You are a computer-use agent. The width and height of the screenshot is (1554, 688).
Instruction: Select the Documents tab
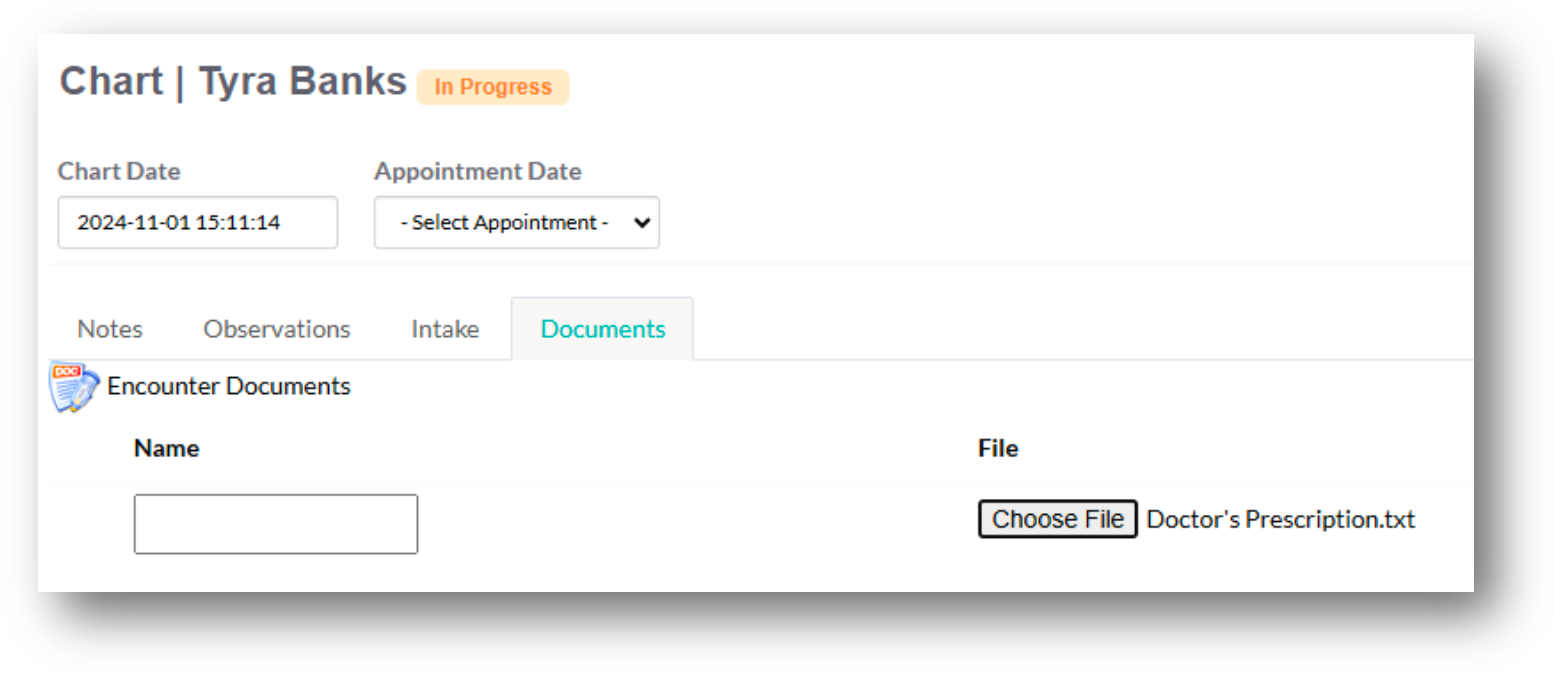[x=603, y=329]
